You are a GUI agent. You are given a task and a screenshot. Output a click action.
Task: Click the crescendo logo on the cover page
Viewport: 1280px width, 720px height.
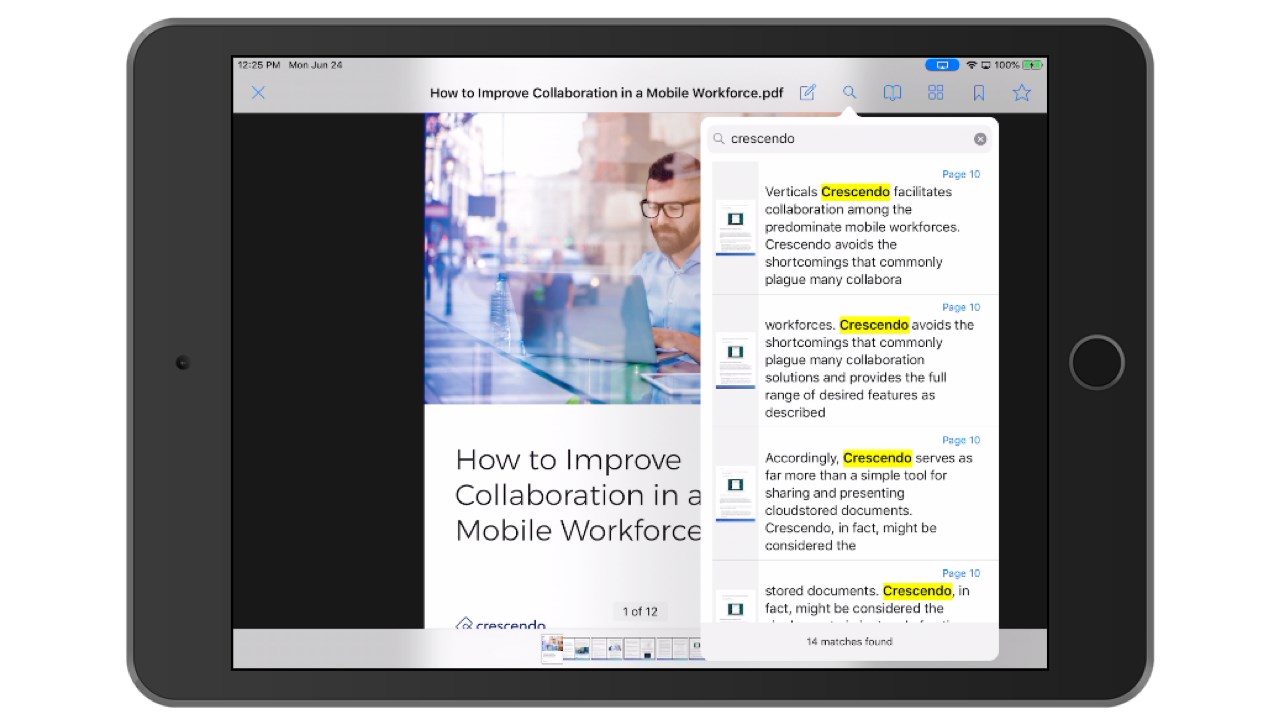(x=501, y=624)
